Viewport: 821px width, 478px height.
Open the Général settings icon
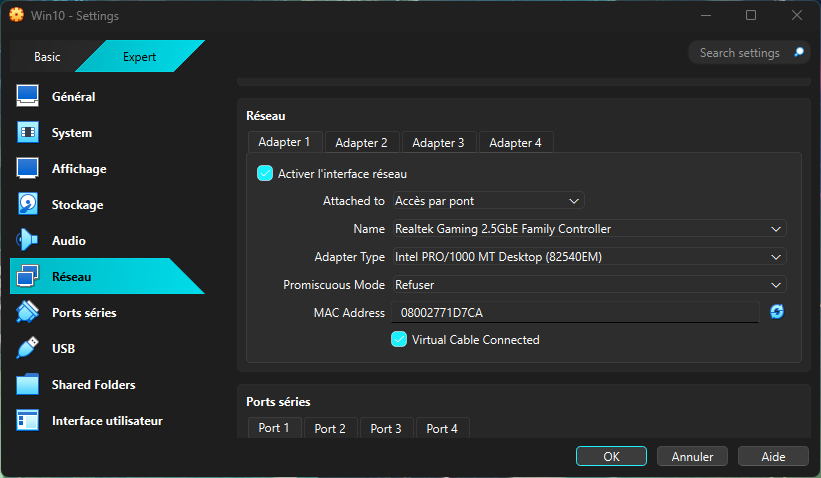click(x=28, y=97)
